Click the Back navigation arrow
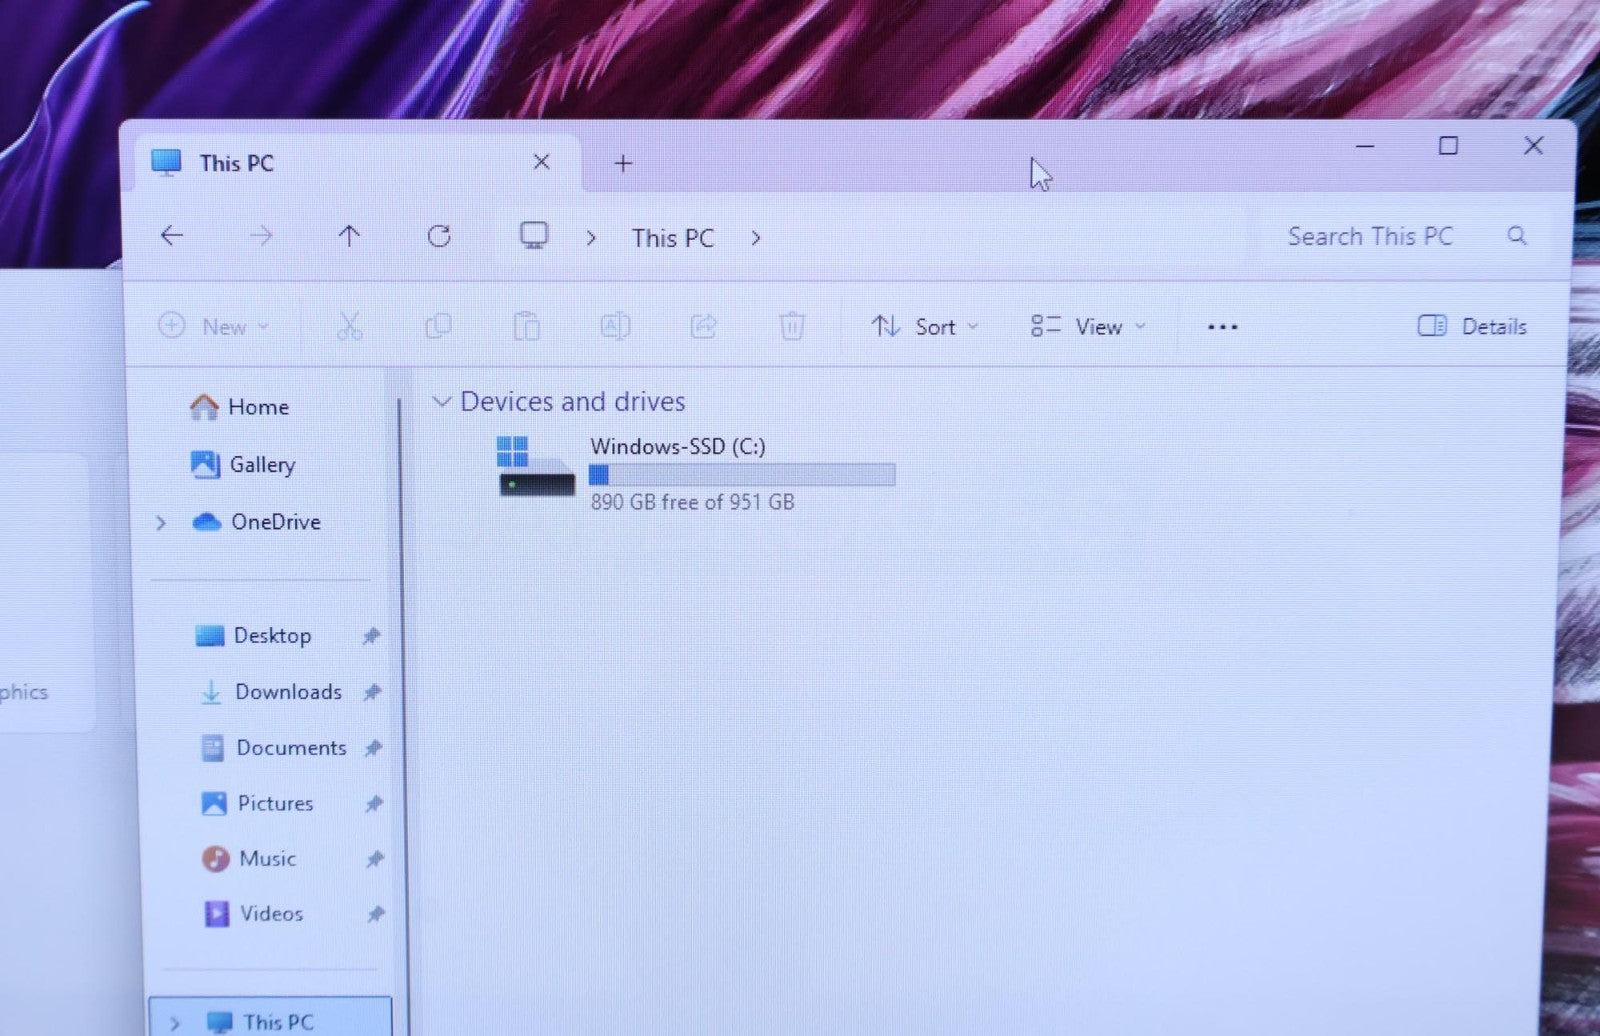1600x1036 pixels. 172,236
